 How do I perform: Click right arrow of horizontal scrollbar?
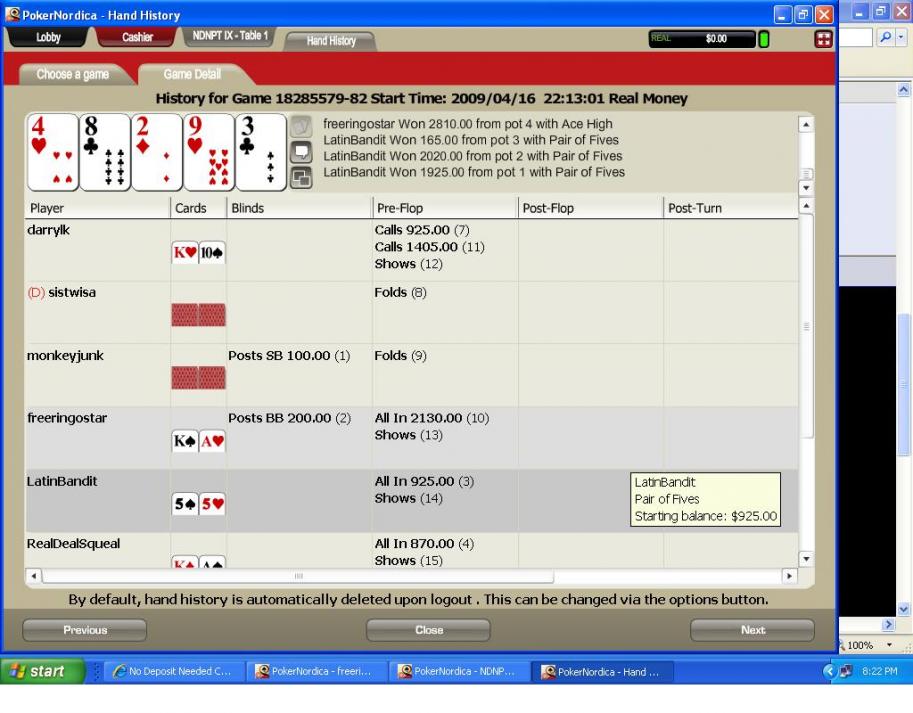789,576
